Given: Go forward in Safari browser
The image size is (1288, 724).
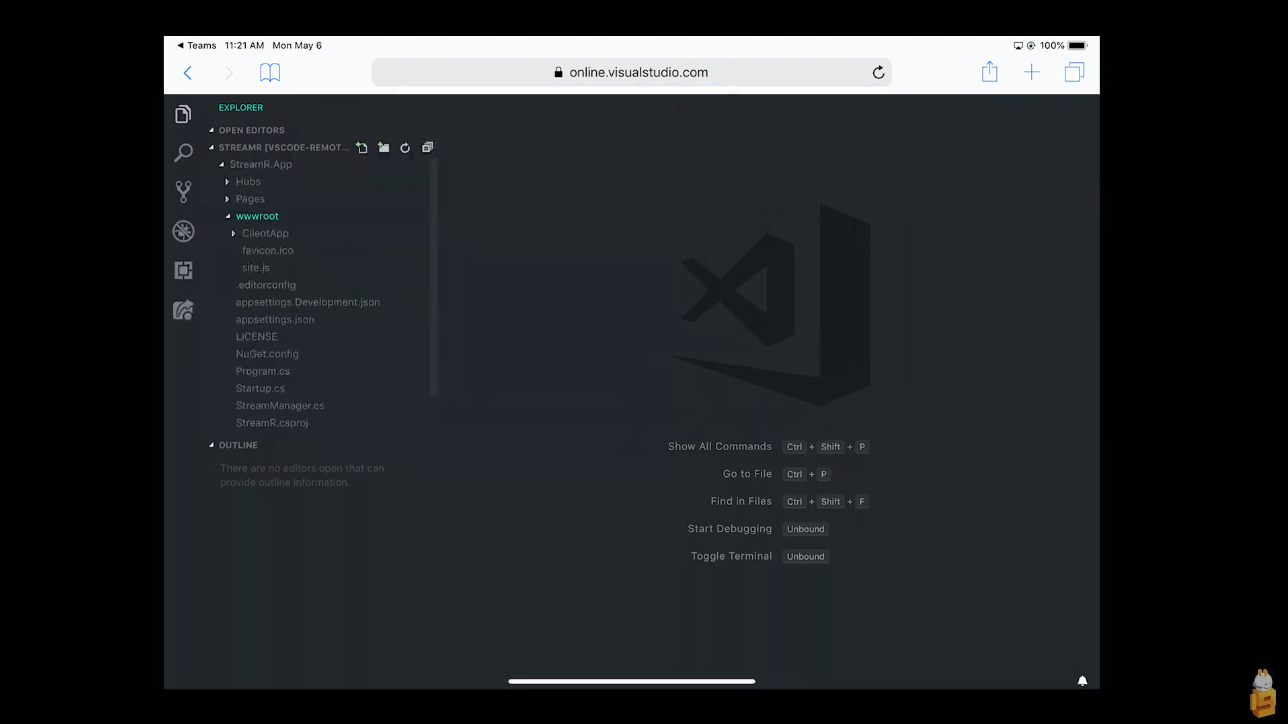Looking at the screenshot, I should pos(228,72).
